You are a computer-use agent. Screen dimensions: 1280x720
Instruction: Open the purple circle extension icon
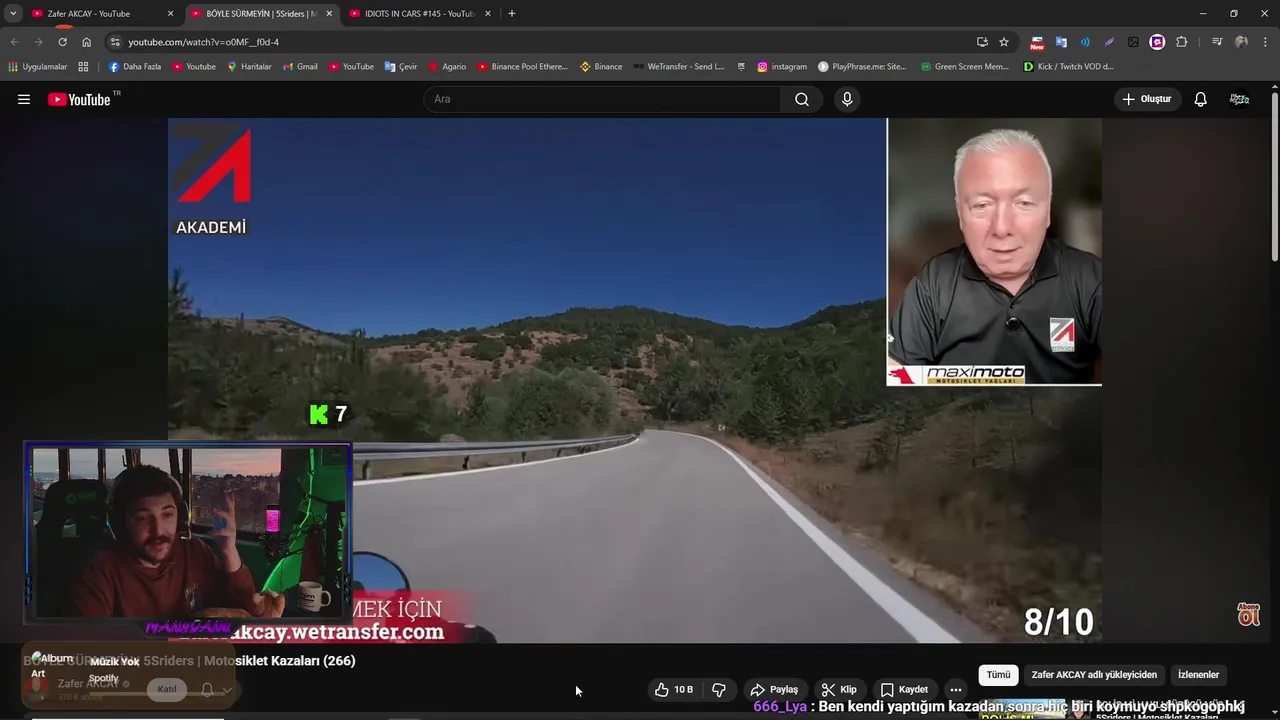point(1157,42)
